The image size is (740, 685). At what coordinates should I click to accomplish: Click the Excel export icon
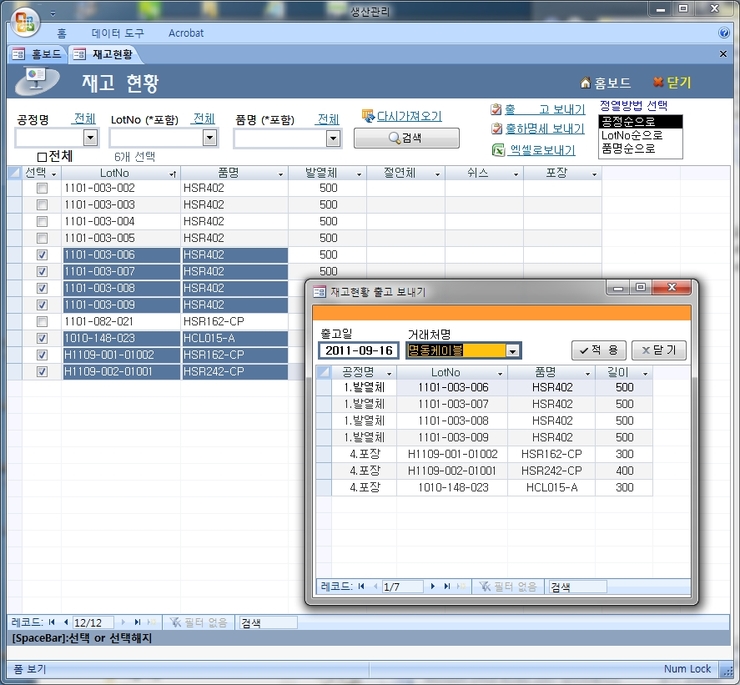pos(498,150)
